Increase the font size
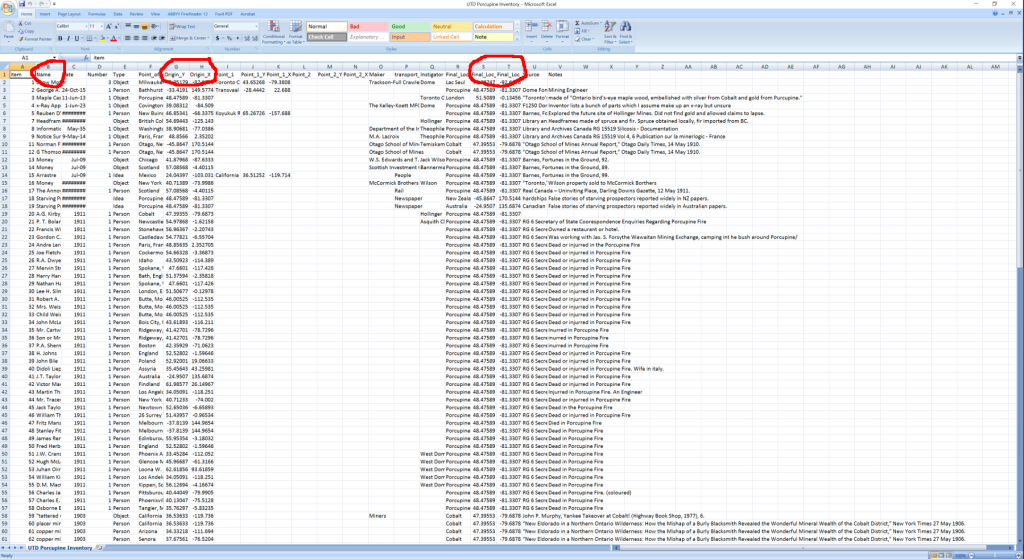1024x559 pixels. pyautogui.click(x=108, y=26)
